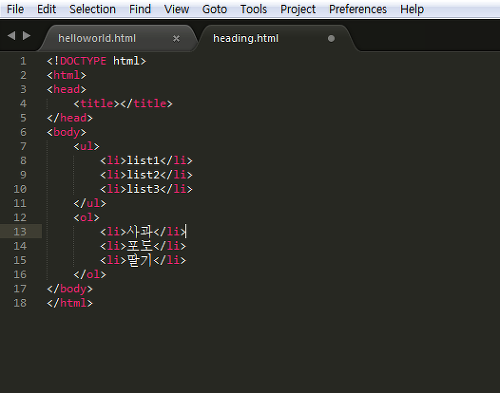Image resolution: width=500 pixels, height=393 pixels.
Task: Click the opening <body> tag
Action: 66,132
